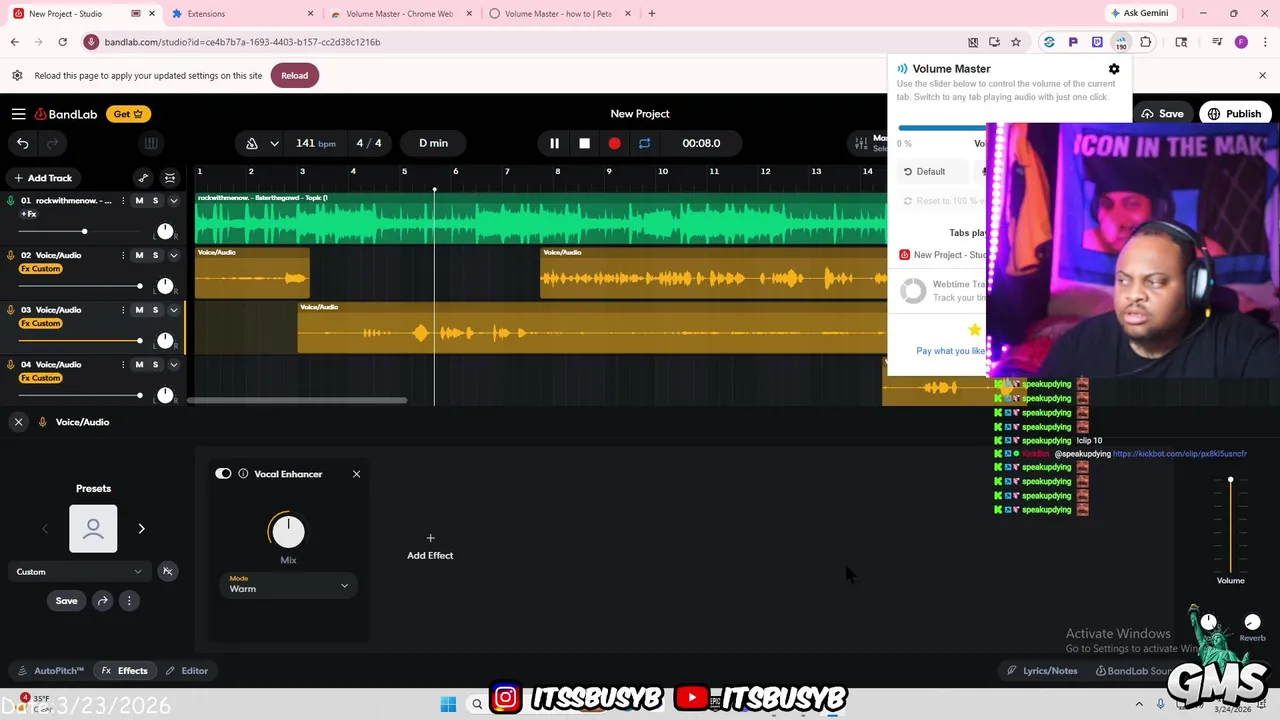Remove the Vocal Enhancer effect

[356, 474]
